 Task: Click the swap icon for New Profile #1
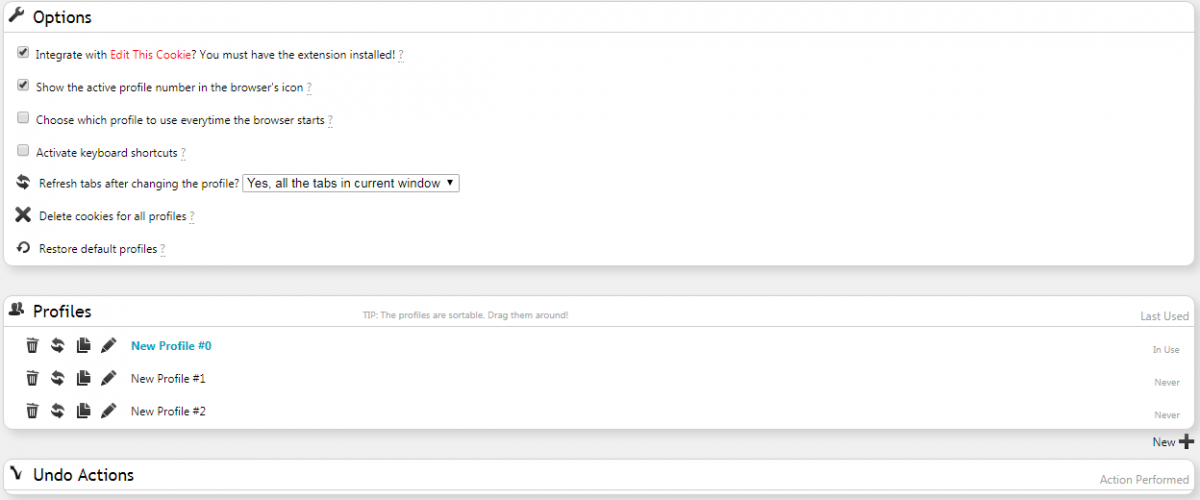[x=58, y=379]
